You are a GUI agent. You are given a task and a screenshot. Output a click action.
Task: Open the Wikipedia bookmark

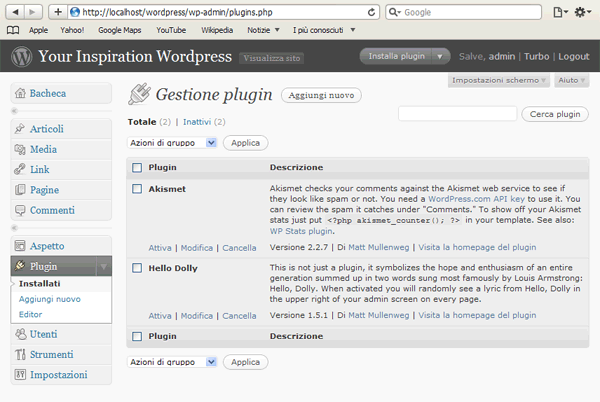tap(217, 30)
